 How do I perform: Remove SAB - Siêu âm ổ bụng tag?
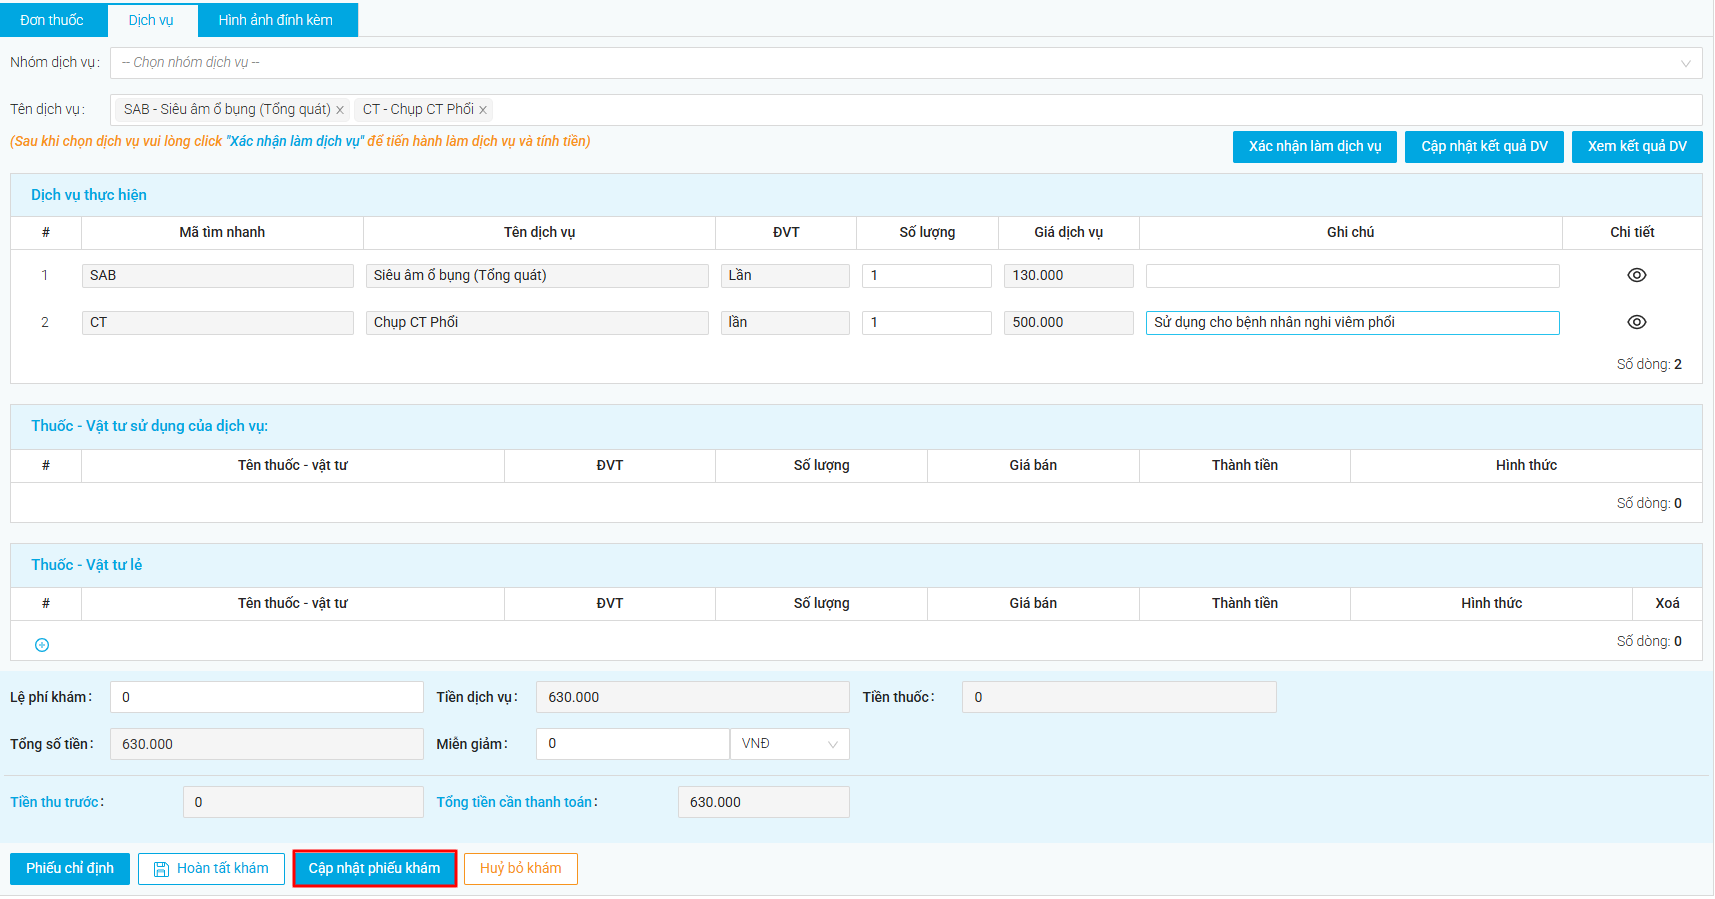[x=340, y=110]
